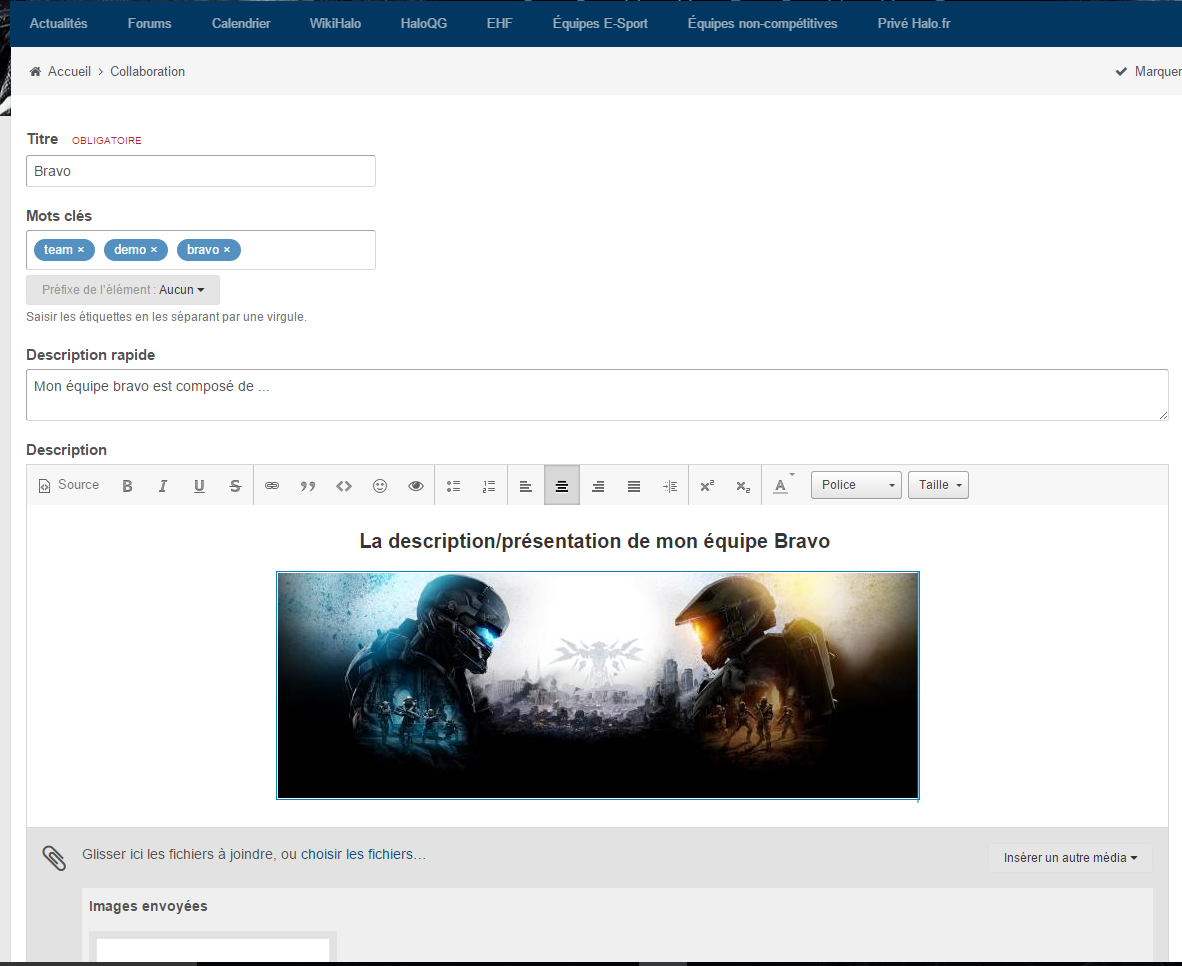Image resolution: width=1182 pixels, height=966 pixels.
Task: Click the Marquer link with the checkmark
Action: tap(1148, 71)
